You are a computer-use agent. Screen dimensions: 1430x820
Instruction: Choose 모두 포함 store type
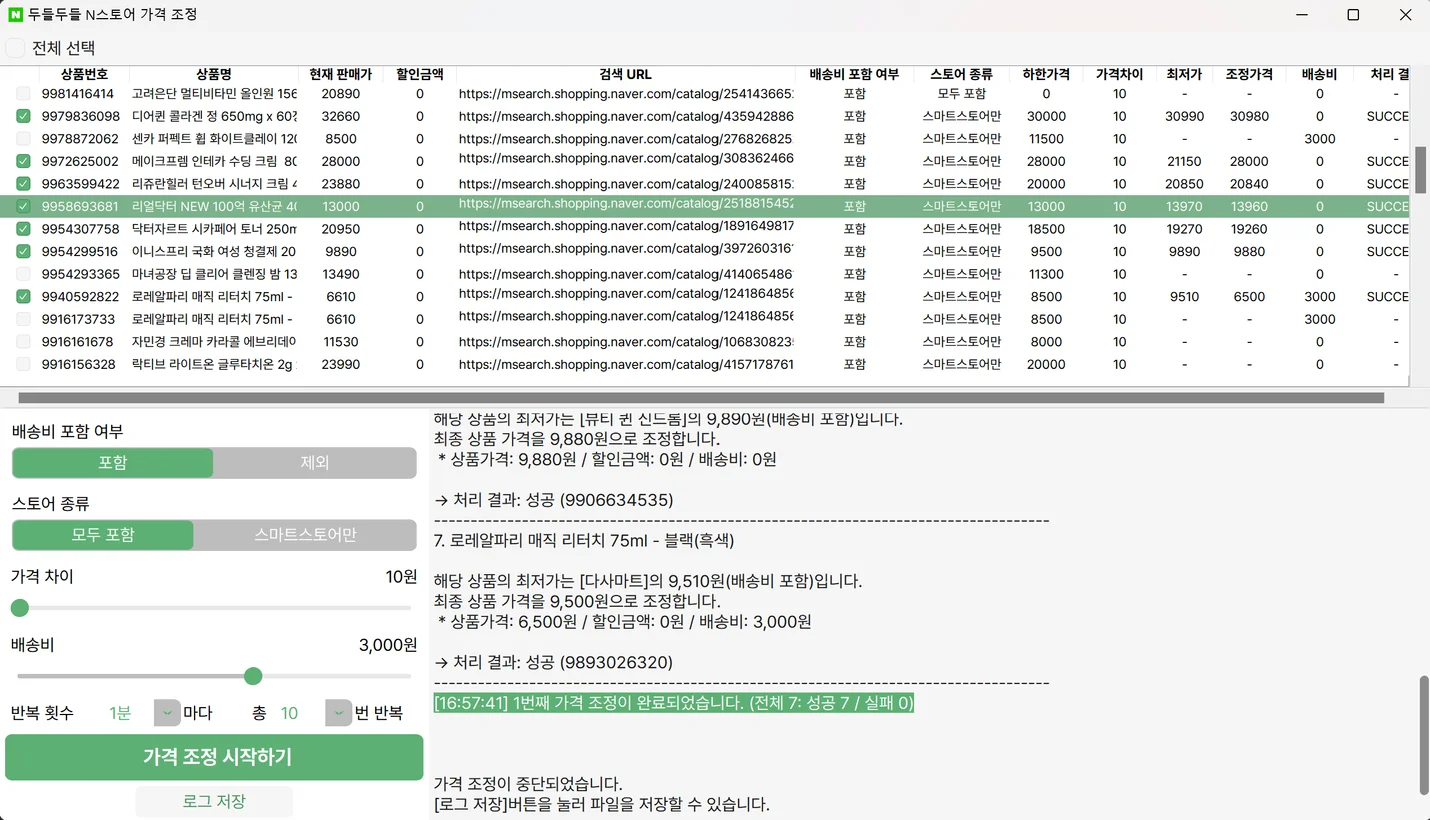pos(103,535)
